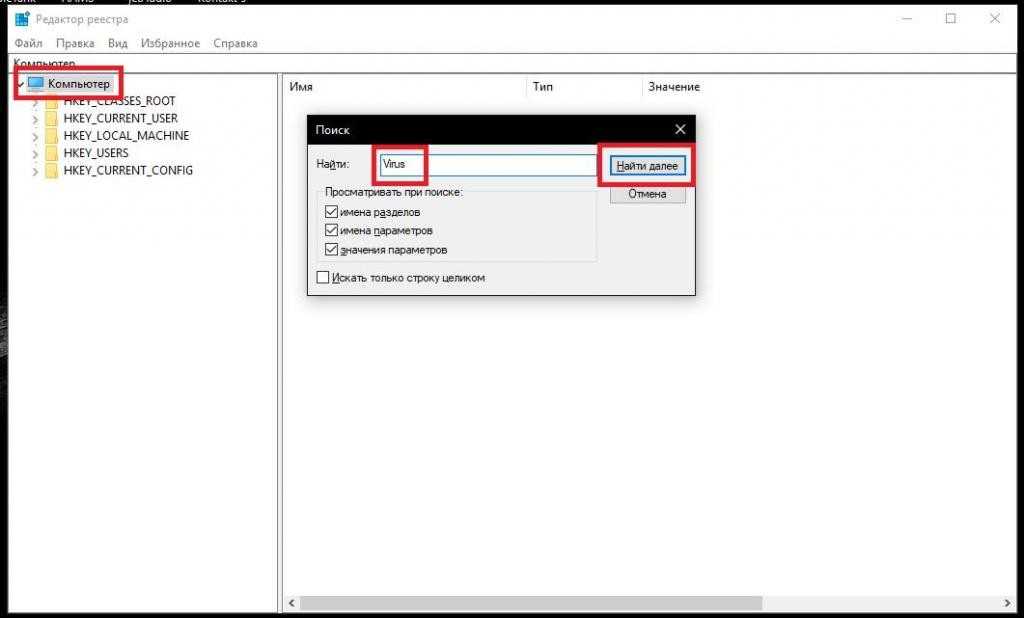The height and width of the screenshot is (618, 1024).
Task: Expand the HKEY_USERS branch
Action: [35, 154]
